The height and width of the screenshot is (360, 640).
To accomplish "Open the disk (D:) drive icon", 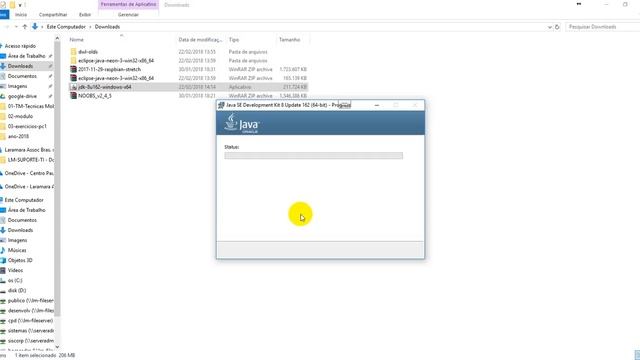I will [3, 291].
